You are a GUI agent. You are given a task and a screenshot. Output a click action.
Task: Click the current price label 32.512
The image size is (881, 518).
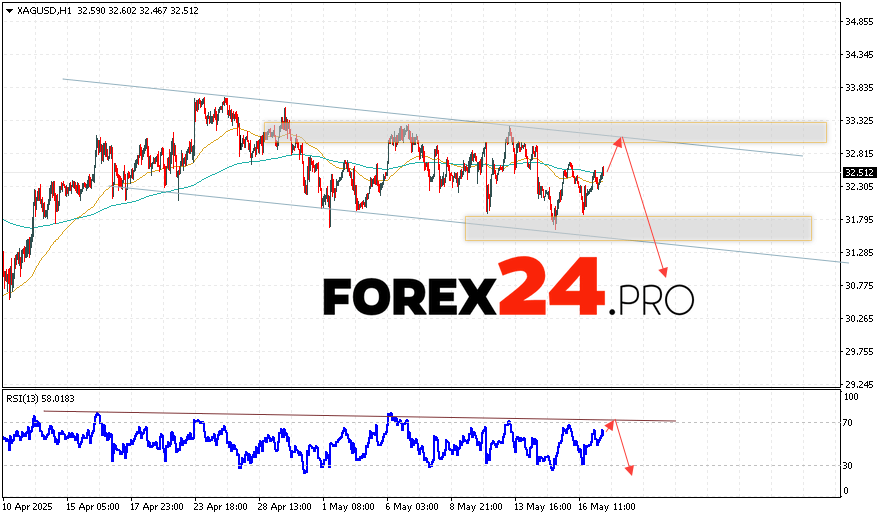click(856, 171)
